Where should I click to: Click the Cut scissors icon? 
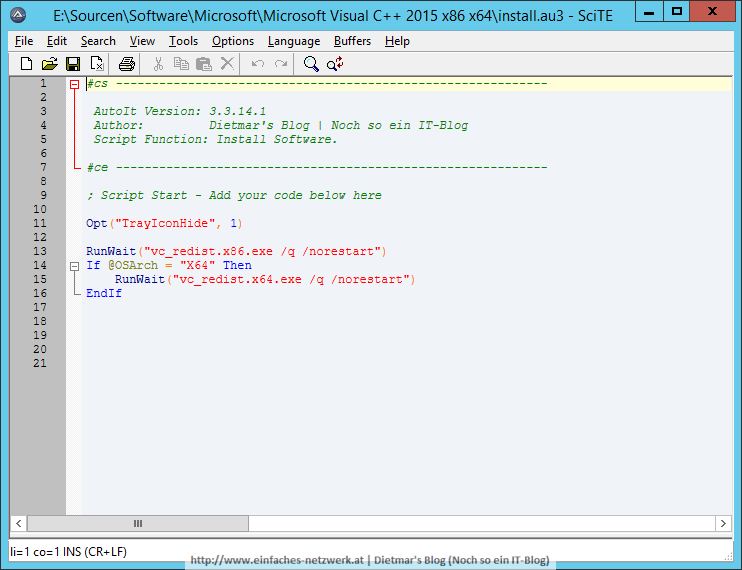click(158, 63)
